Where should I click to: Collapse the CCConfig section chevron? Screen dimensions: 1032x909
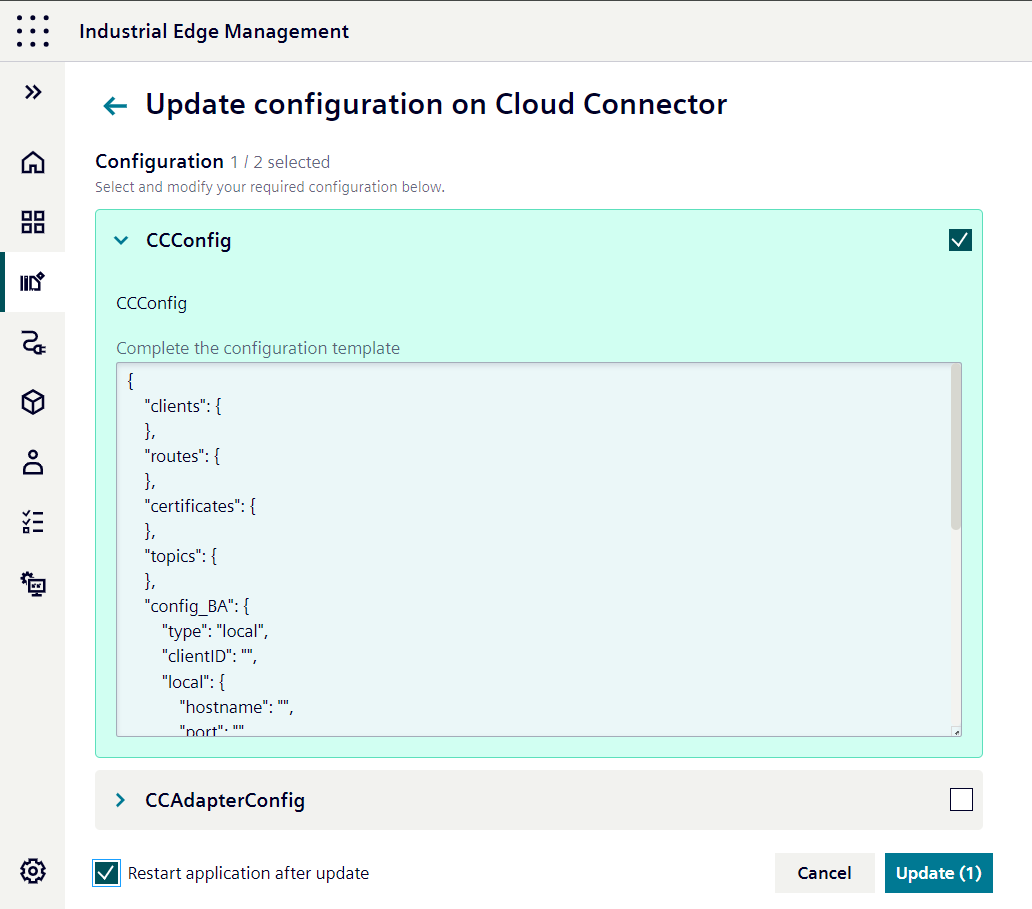(121, 240)
